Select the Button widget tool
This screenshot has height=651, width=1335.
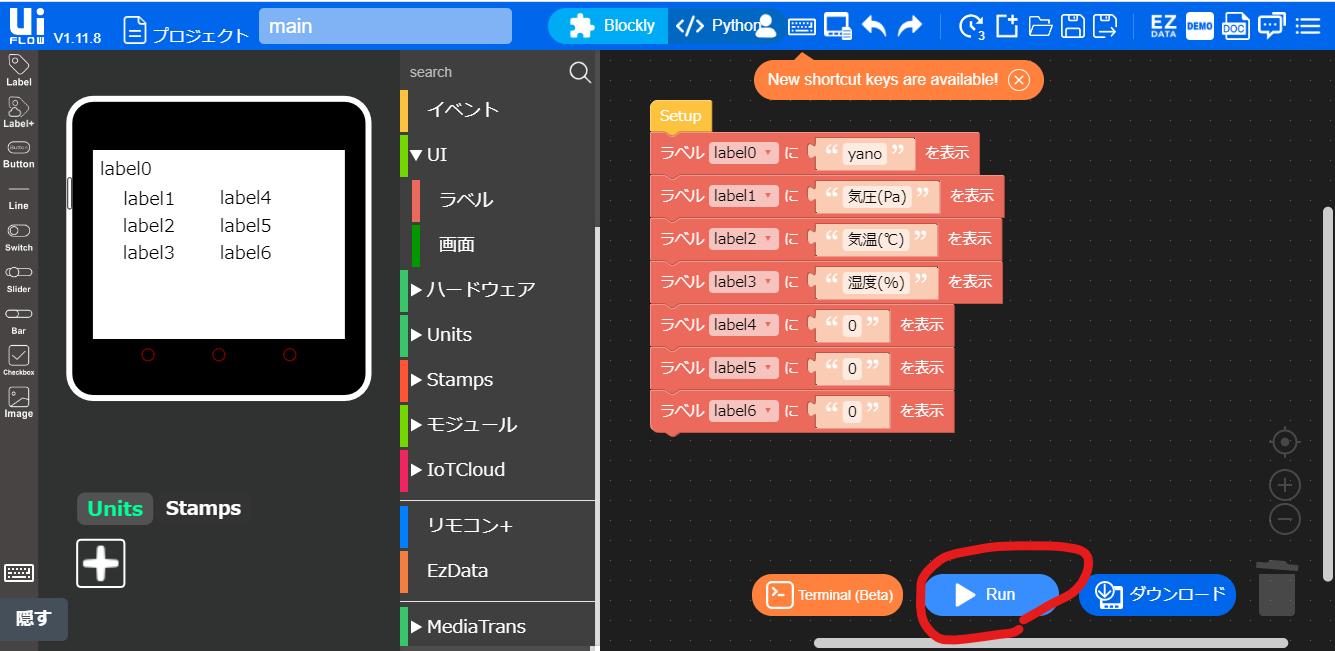tap(18, 152)
